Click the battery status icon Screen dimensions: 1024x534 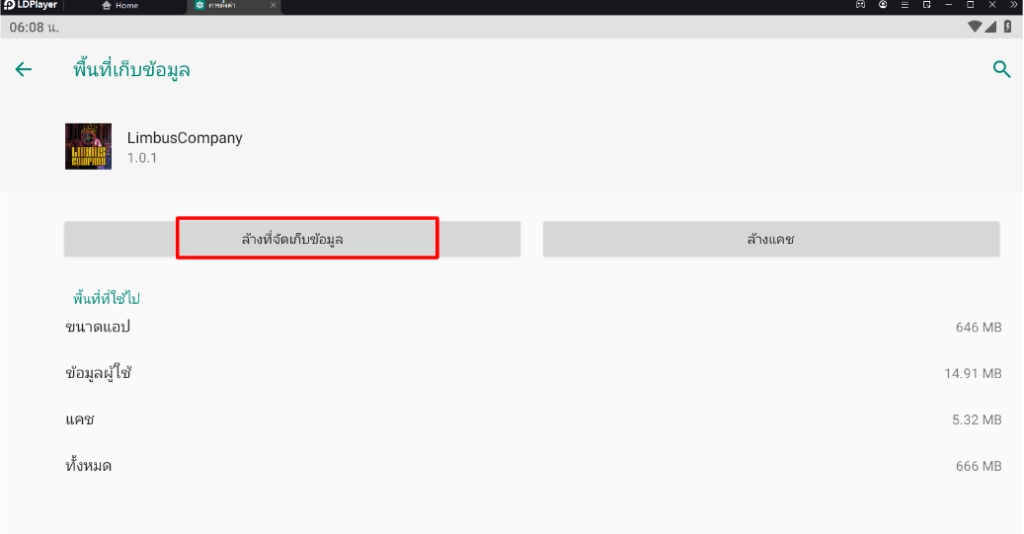1008,27
